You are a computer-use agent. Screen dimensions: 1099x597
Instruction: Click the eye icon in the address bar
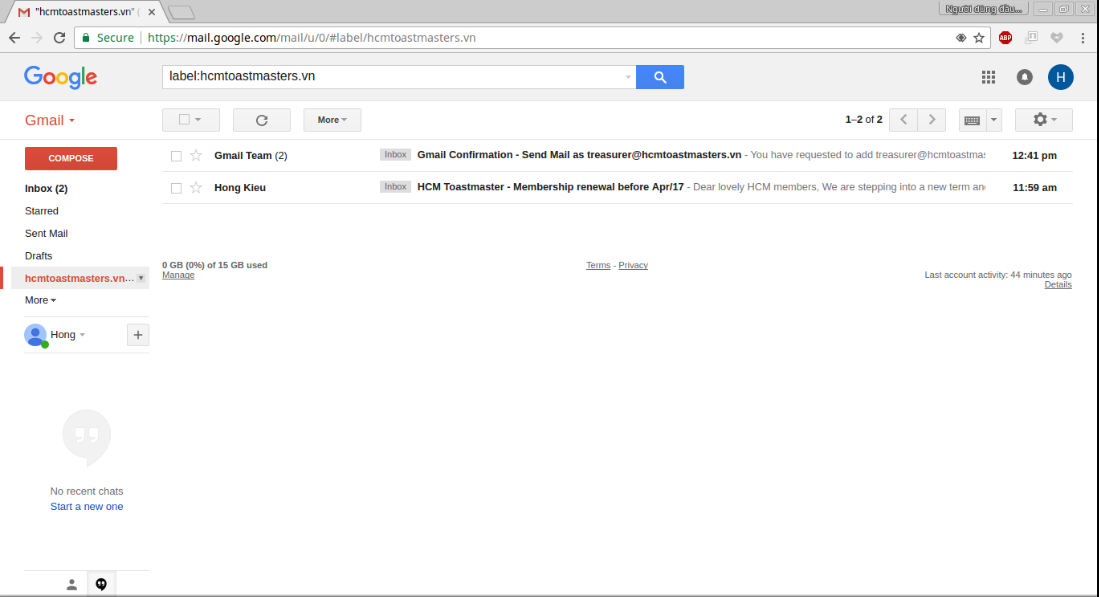click(x=961, y=38)
